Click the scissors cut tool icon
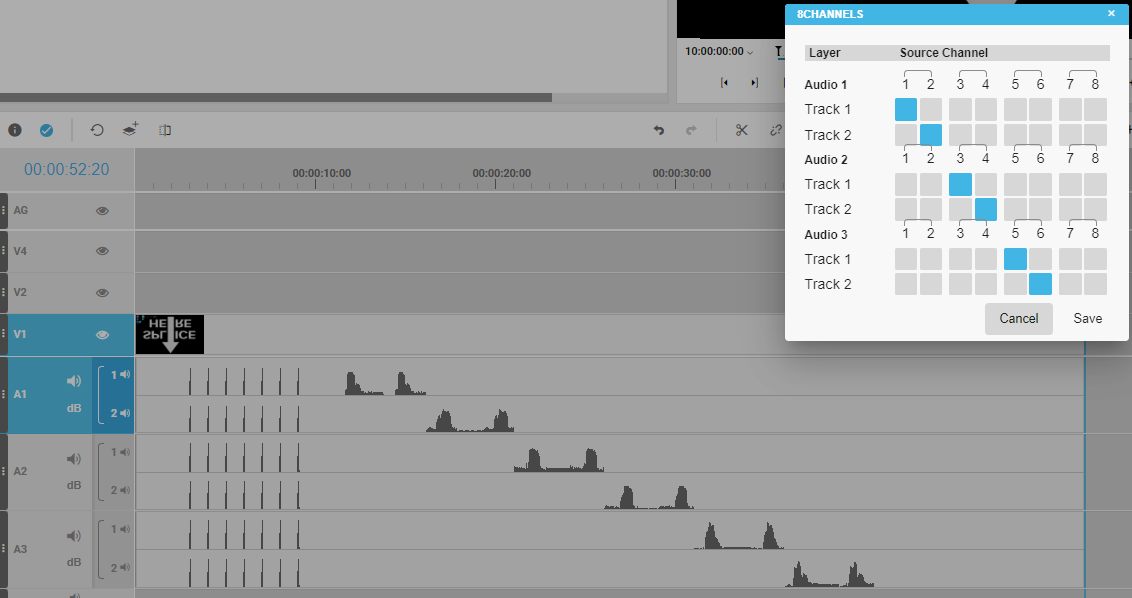 741,130
